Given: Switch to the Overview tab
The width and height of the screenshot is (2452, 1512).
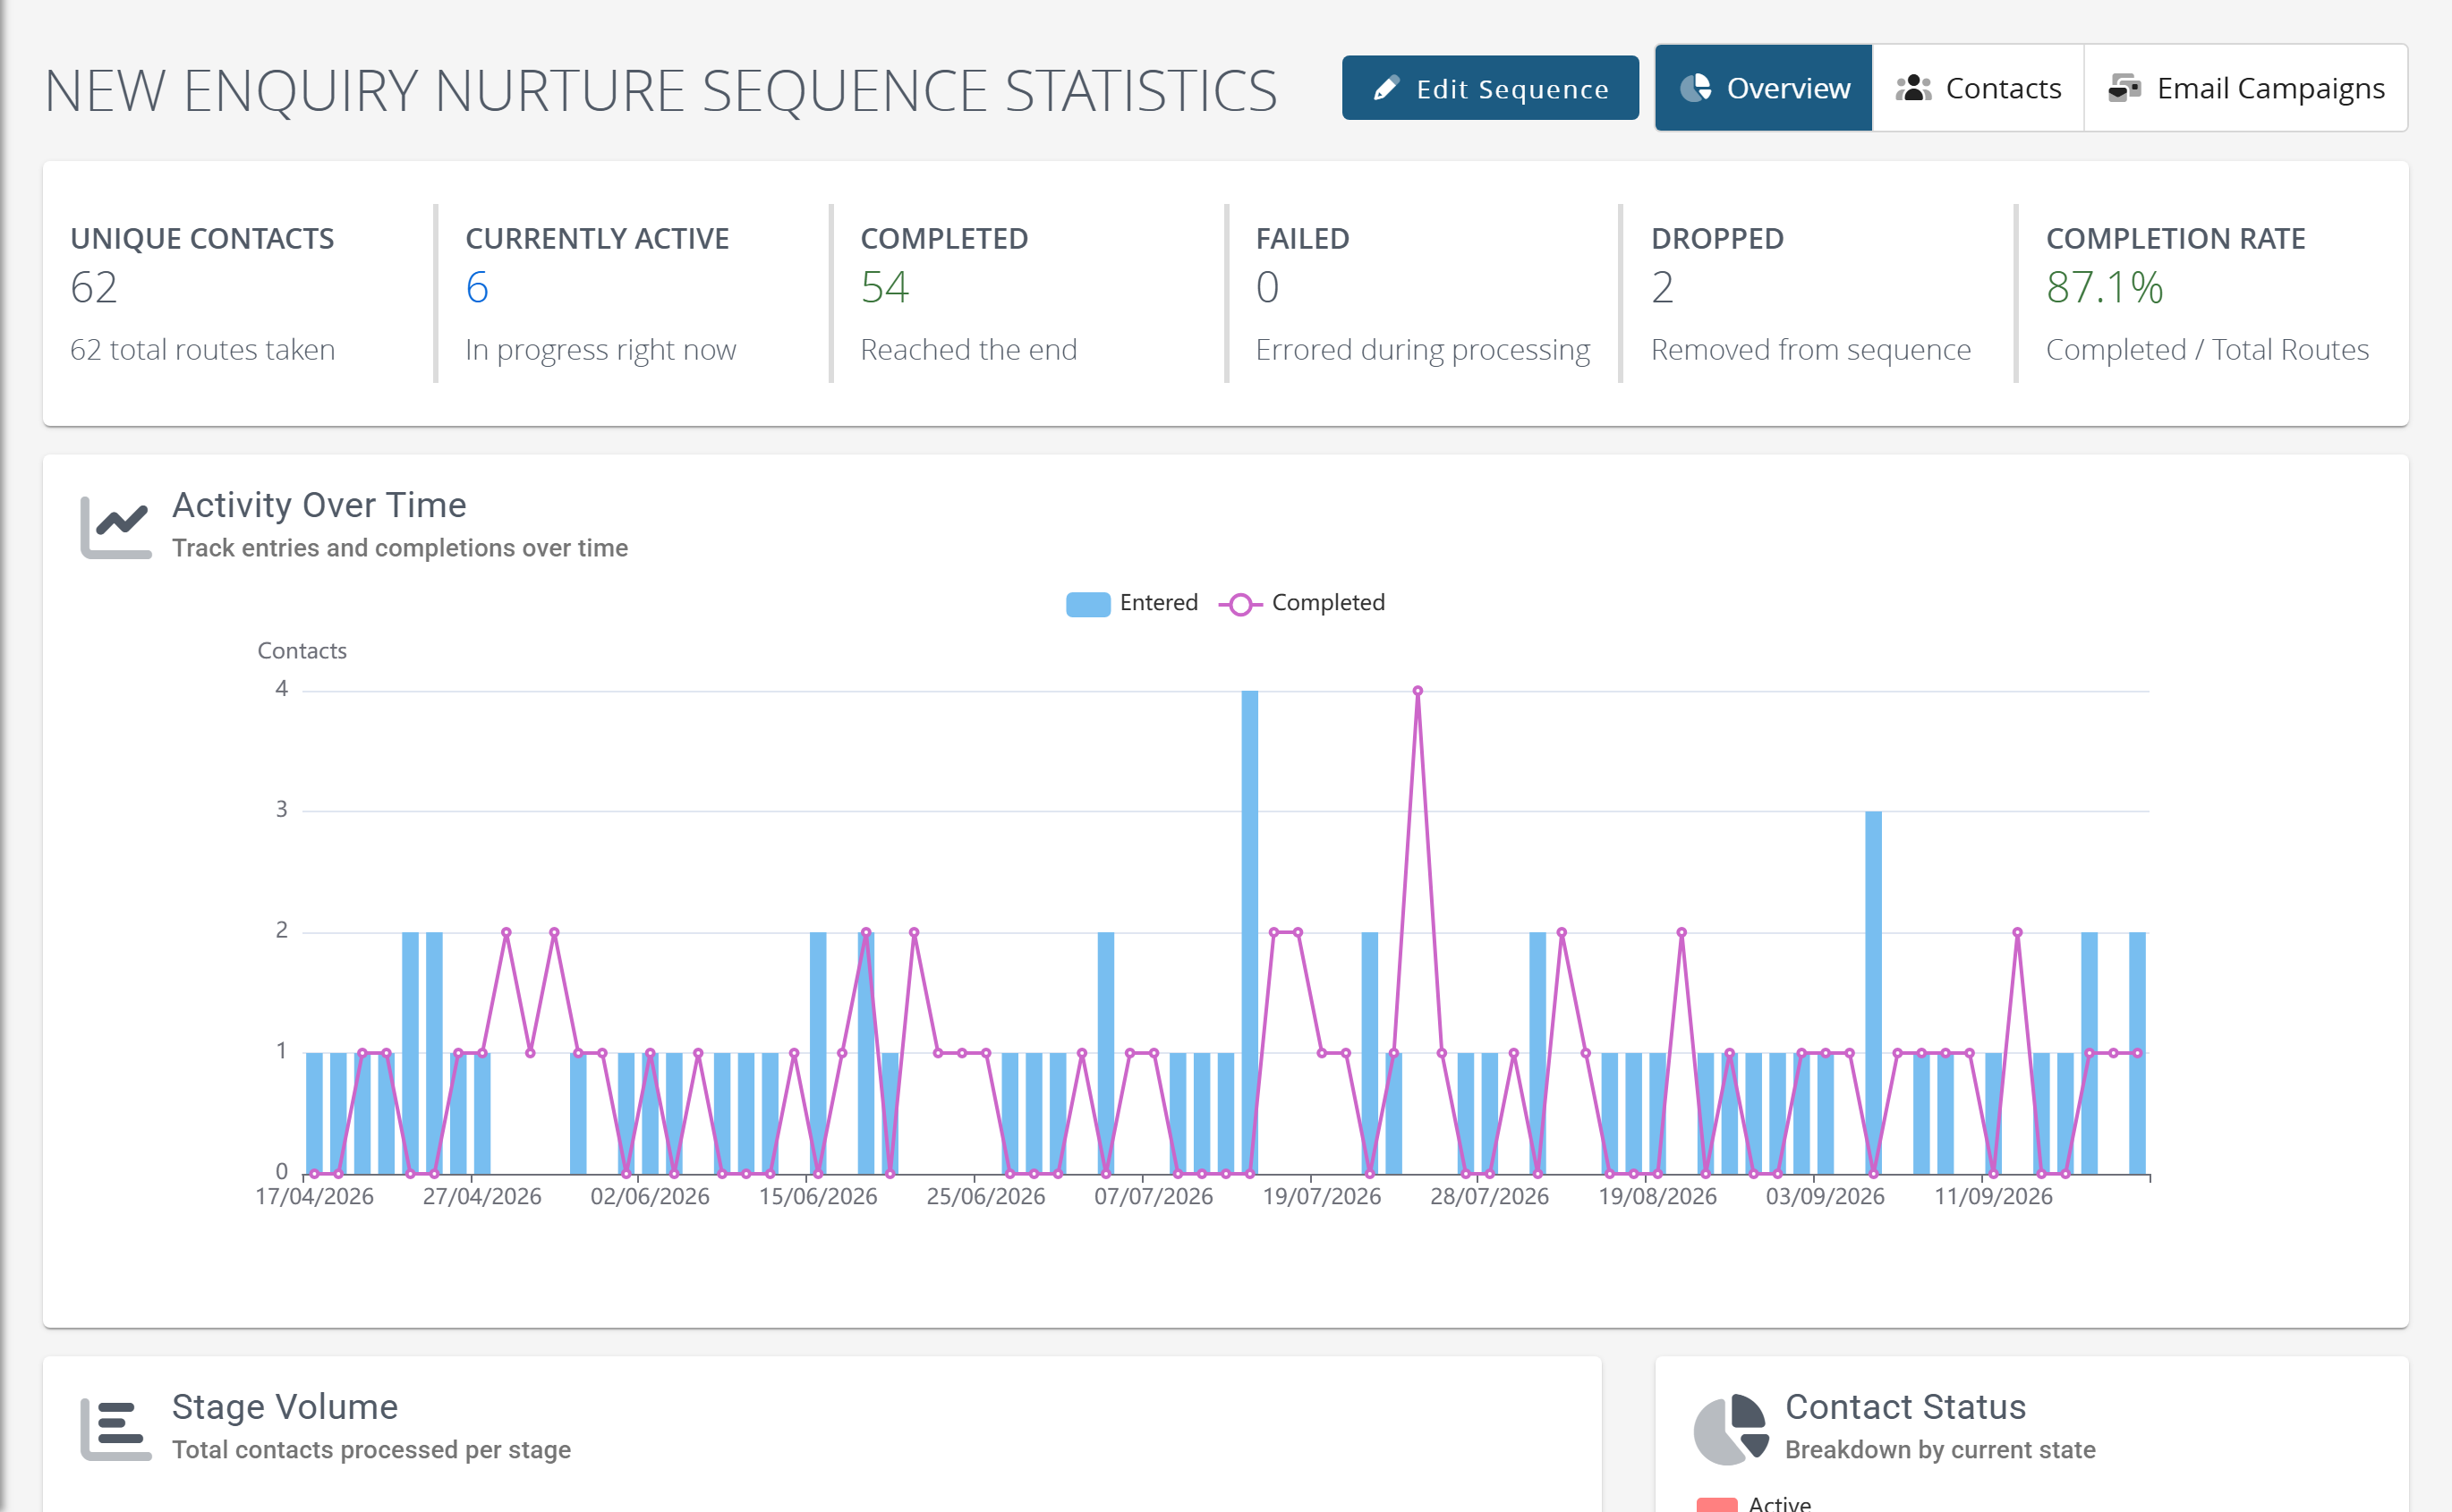Looking at the screenshot, I should pyautogui.click(x=1763, y=88).
